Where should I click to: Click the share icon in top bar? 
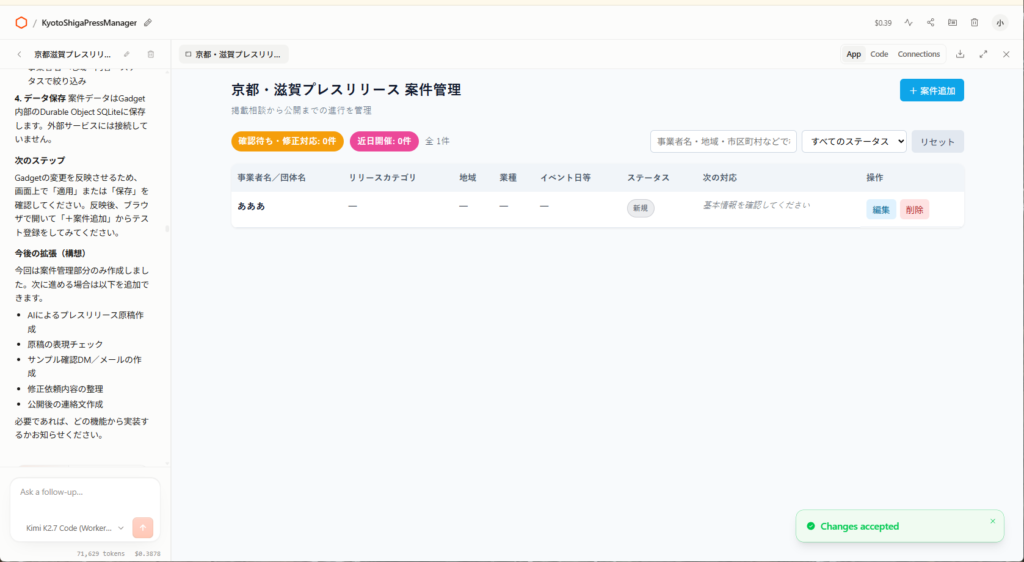click(x=931, y=23)
